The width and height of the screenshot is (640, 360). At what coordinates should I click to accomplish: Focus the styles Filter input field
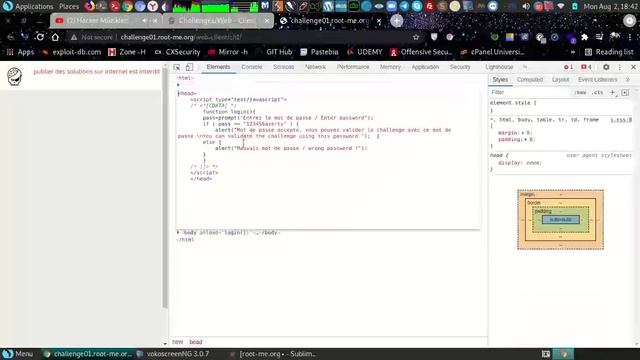coord(530,93)
